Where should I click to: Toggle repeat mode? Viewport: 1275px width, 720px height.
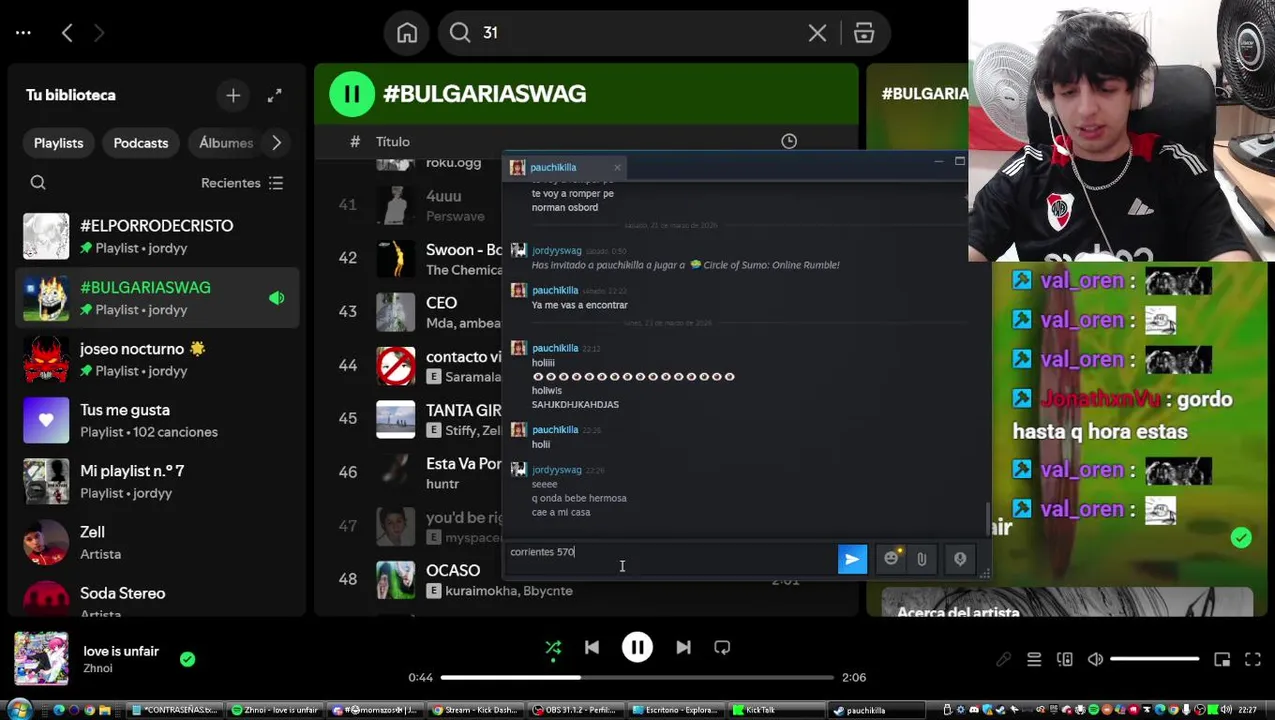(722, 648)
